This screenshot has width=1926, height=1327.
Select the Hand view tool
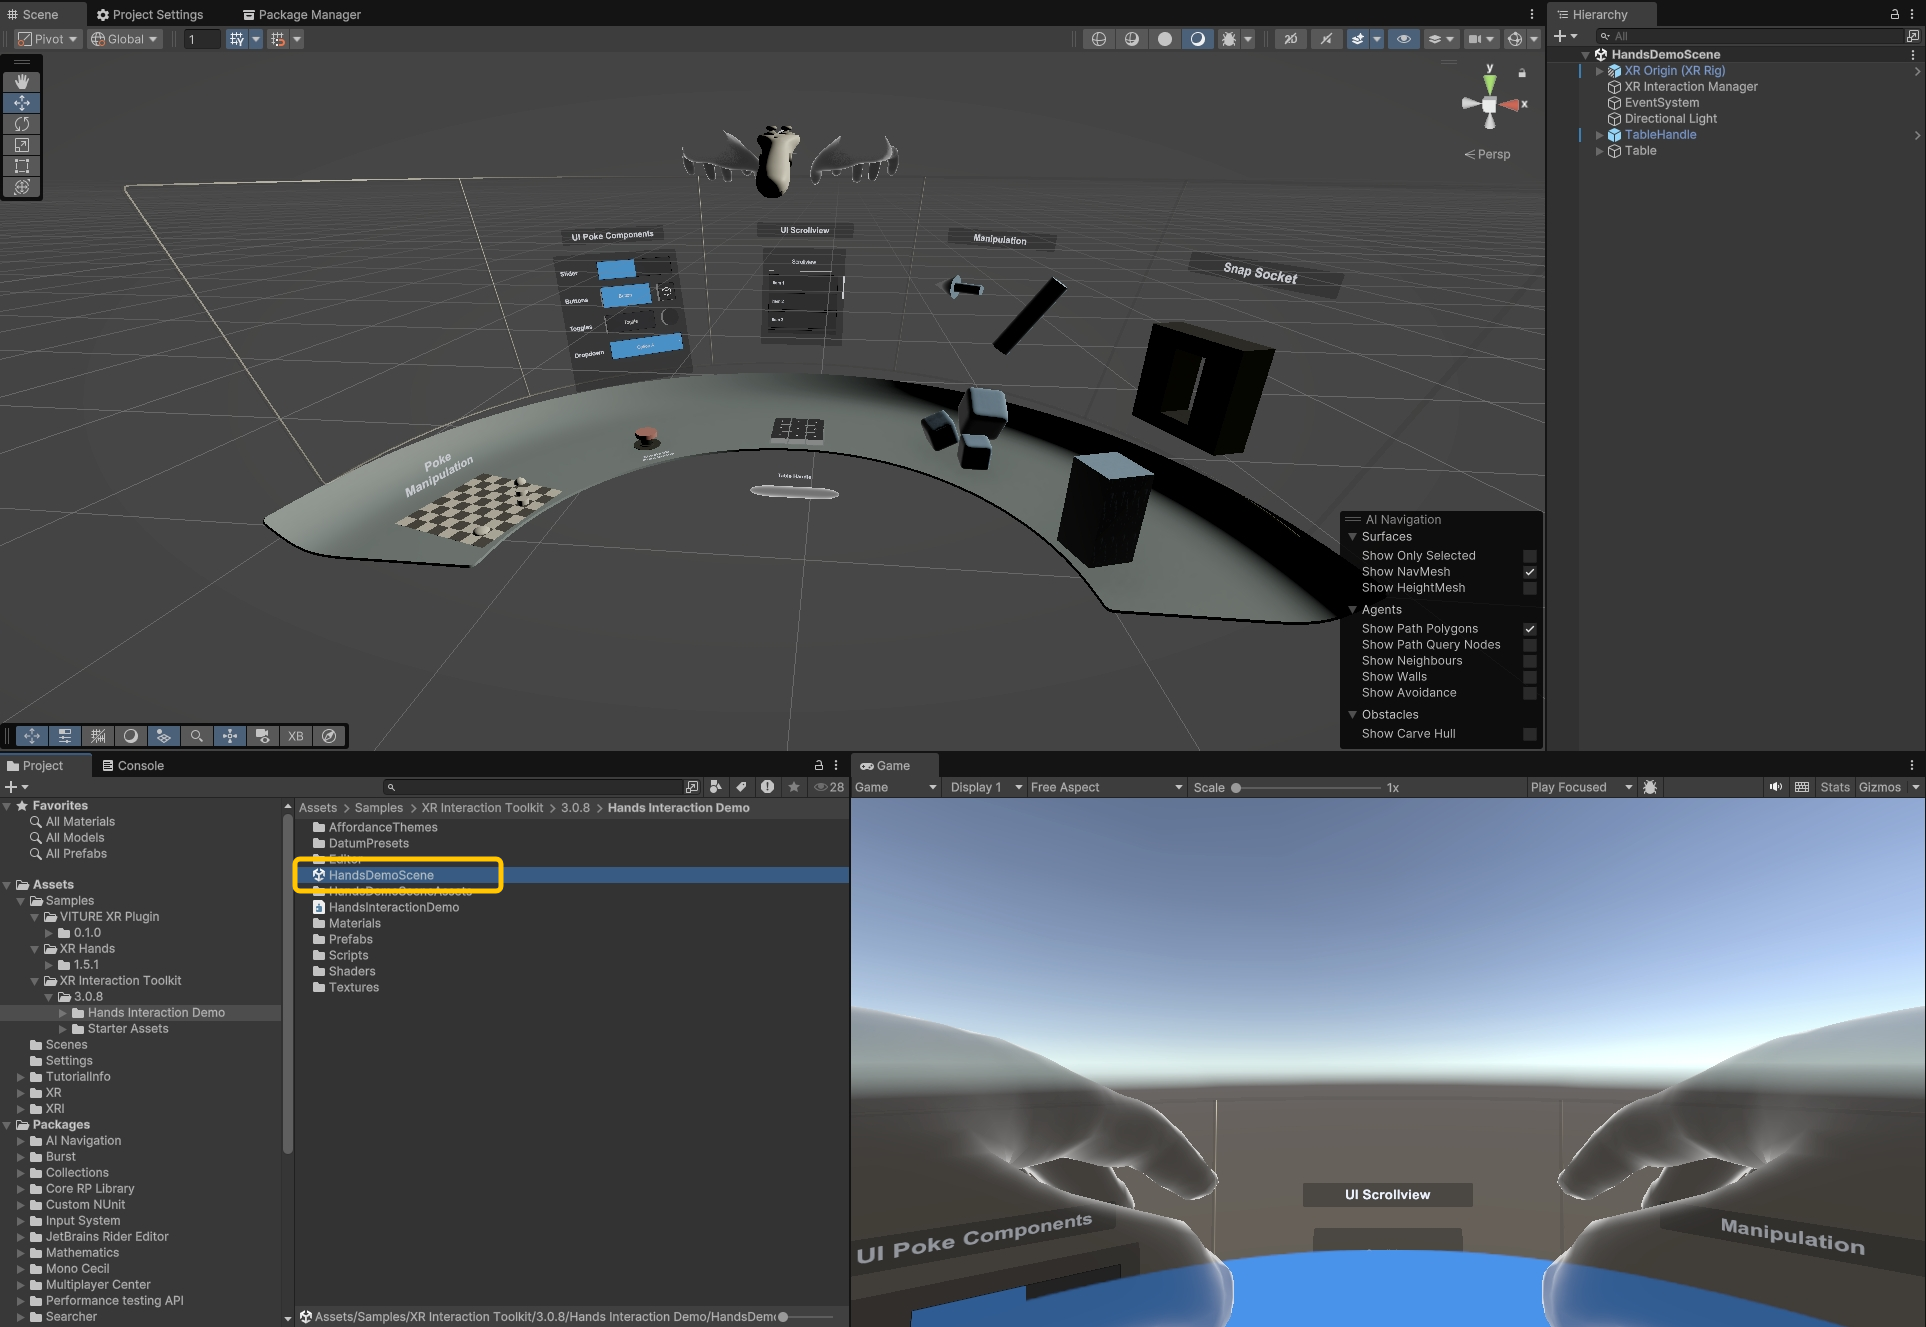pos(22,82)
